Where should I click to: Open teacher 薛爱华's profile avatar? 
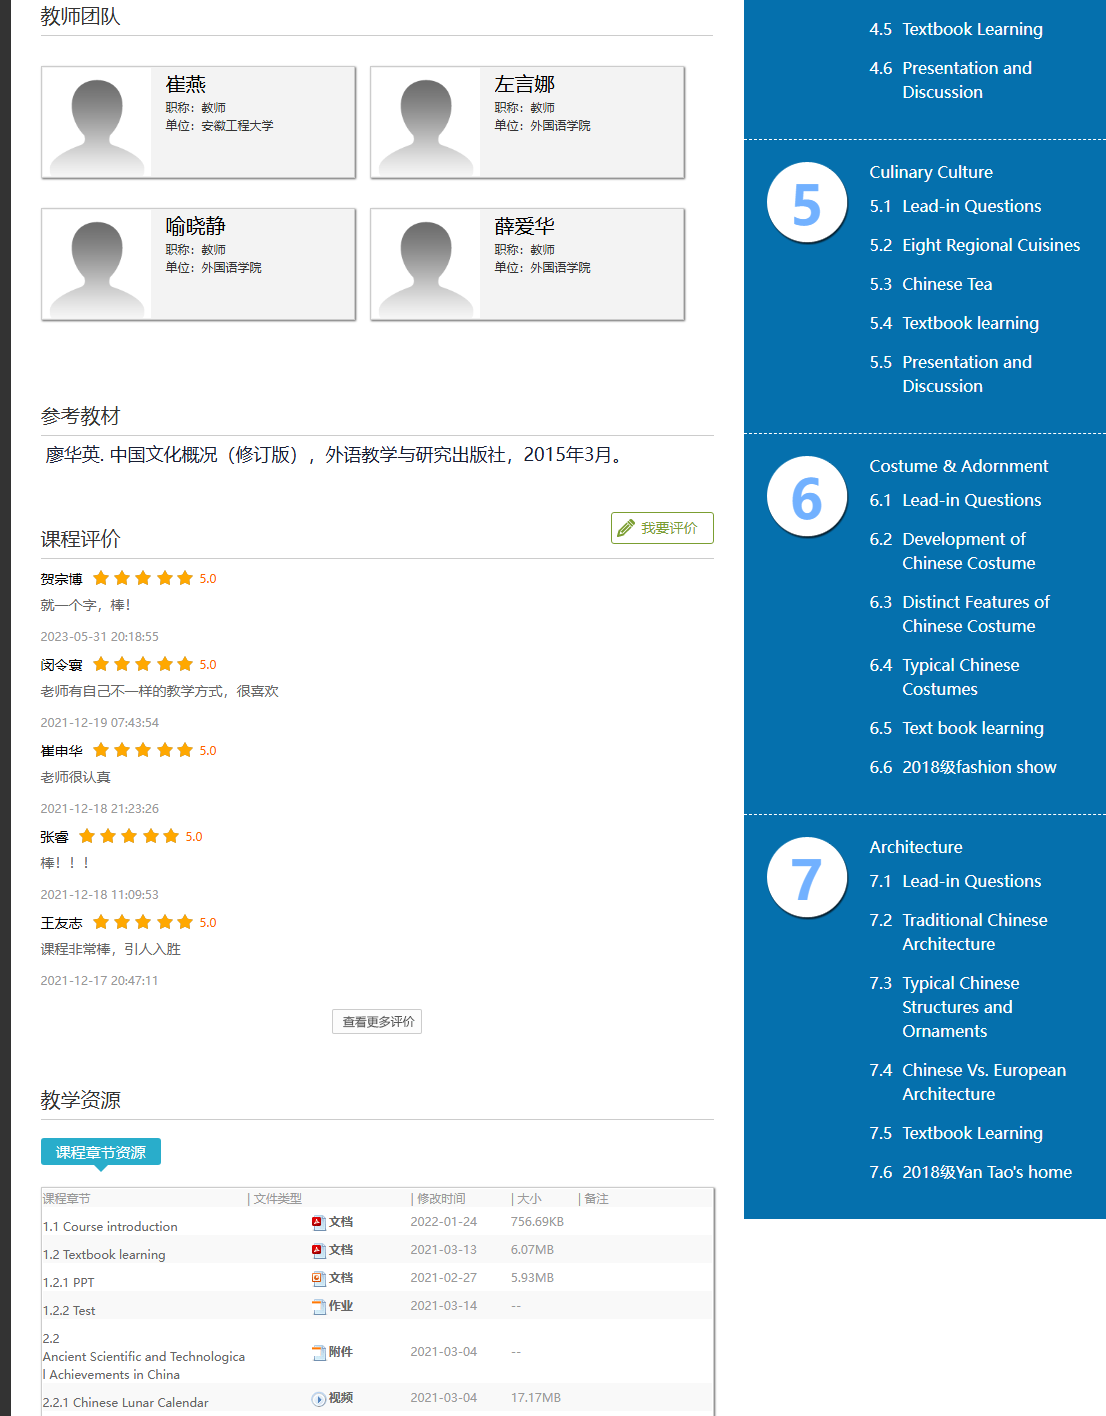[426, 265]
